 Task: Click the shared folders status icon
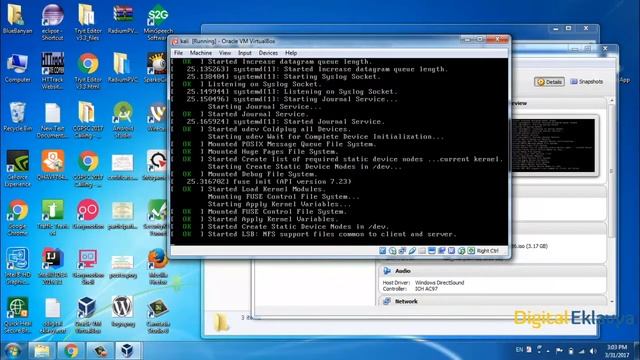422,251
